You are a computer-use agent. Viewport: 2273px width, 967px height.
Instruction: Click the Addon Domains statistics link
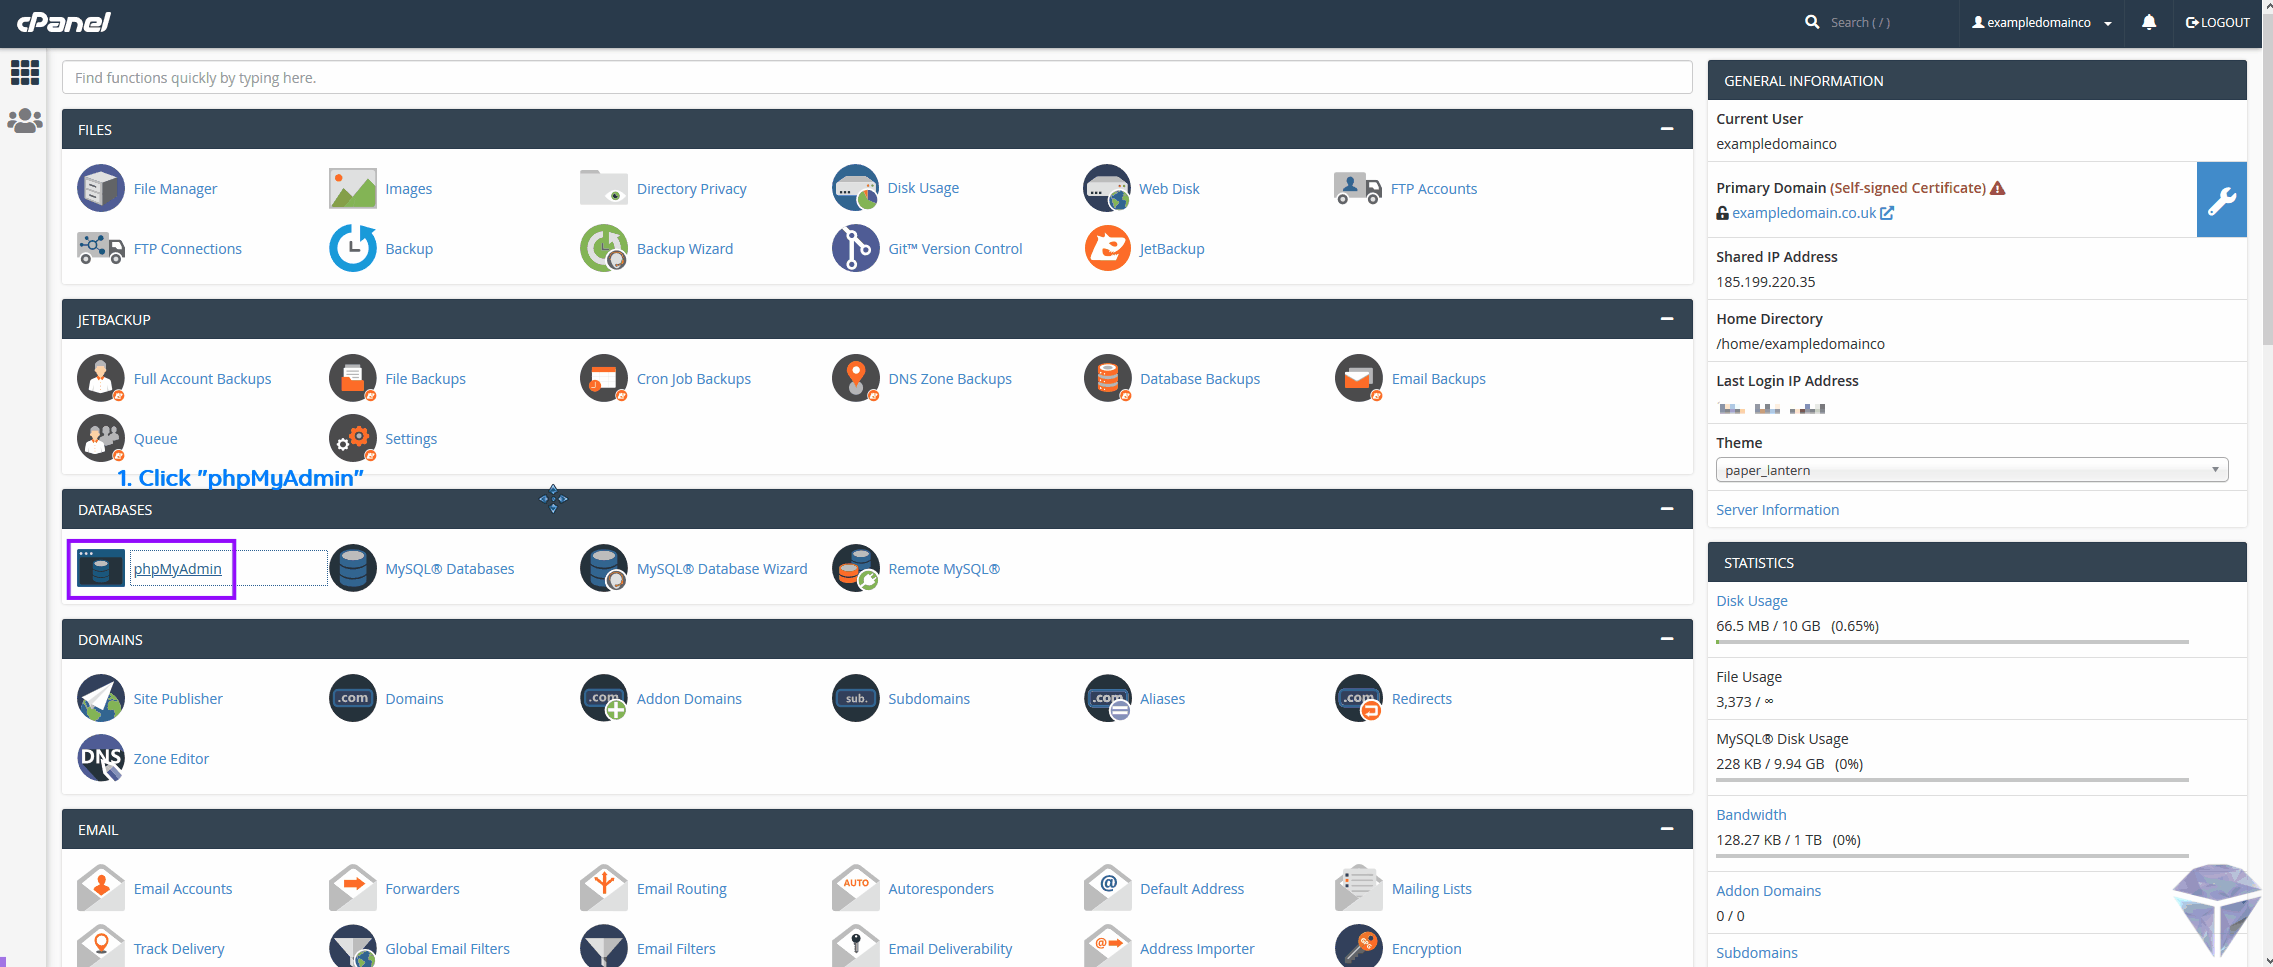pyautogui.click(x=1768, y=891)
